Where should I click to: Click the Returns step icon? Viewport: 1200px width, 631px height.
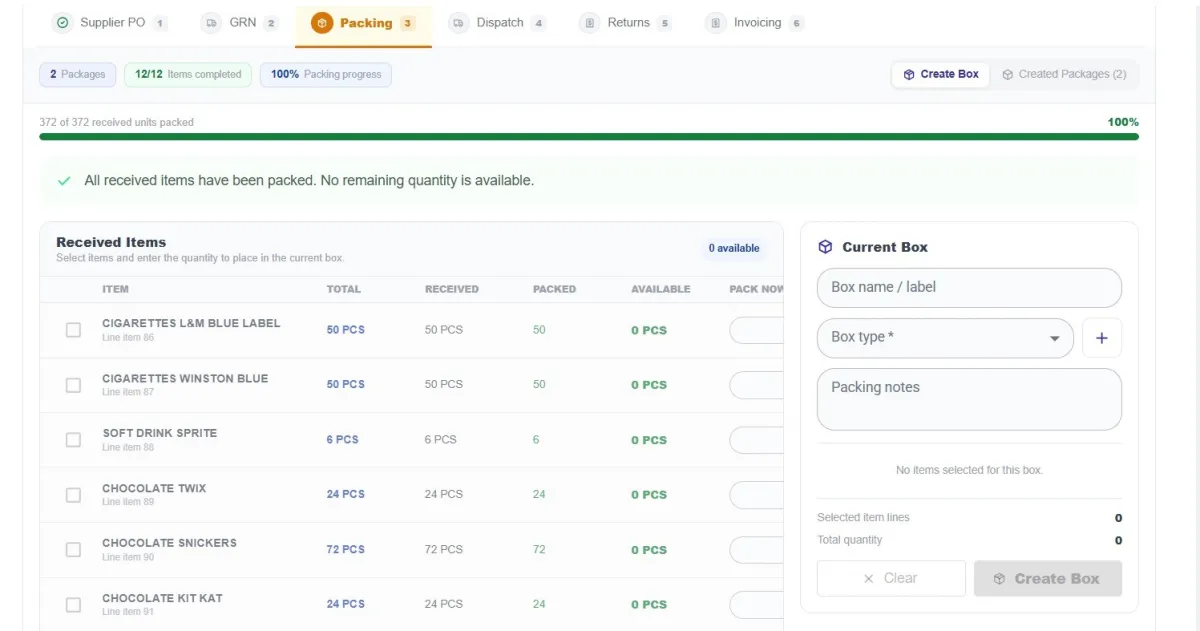click(590, 22)
